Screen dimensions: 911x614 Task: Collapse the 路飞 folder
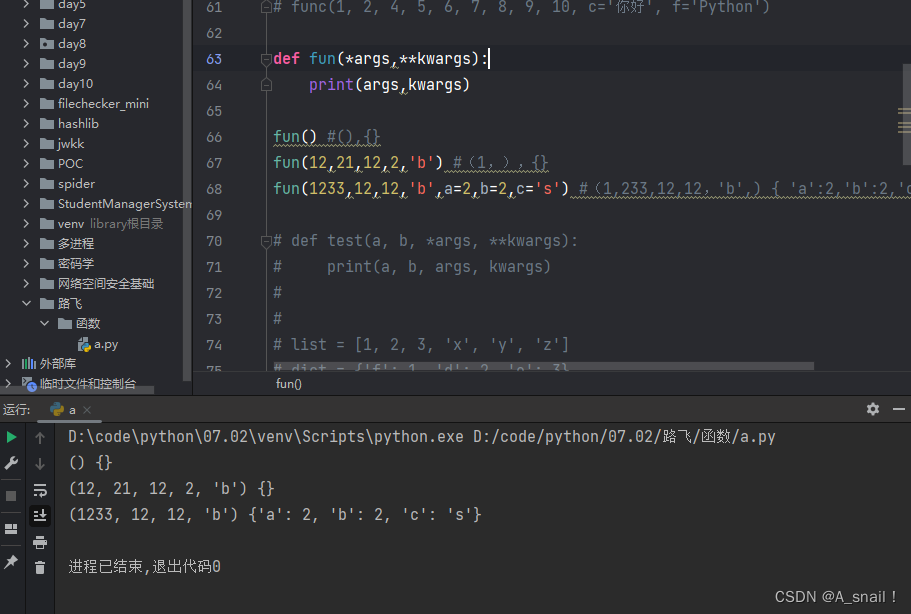27,304
